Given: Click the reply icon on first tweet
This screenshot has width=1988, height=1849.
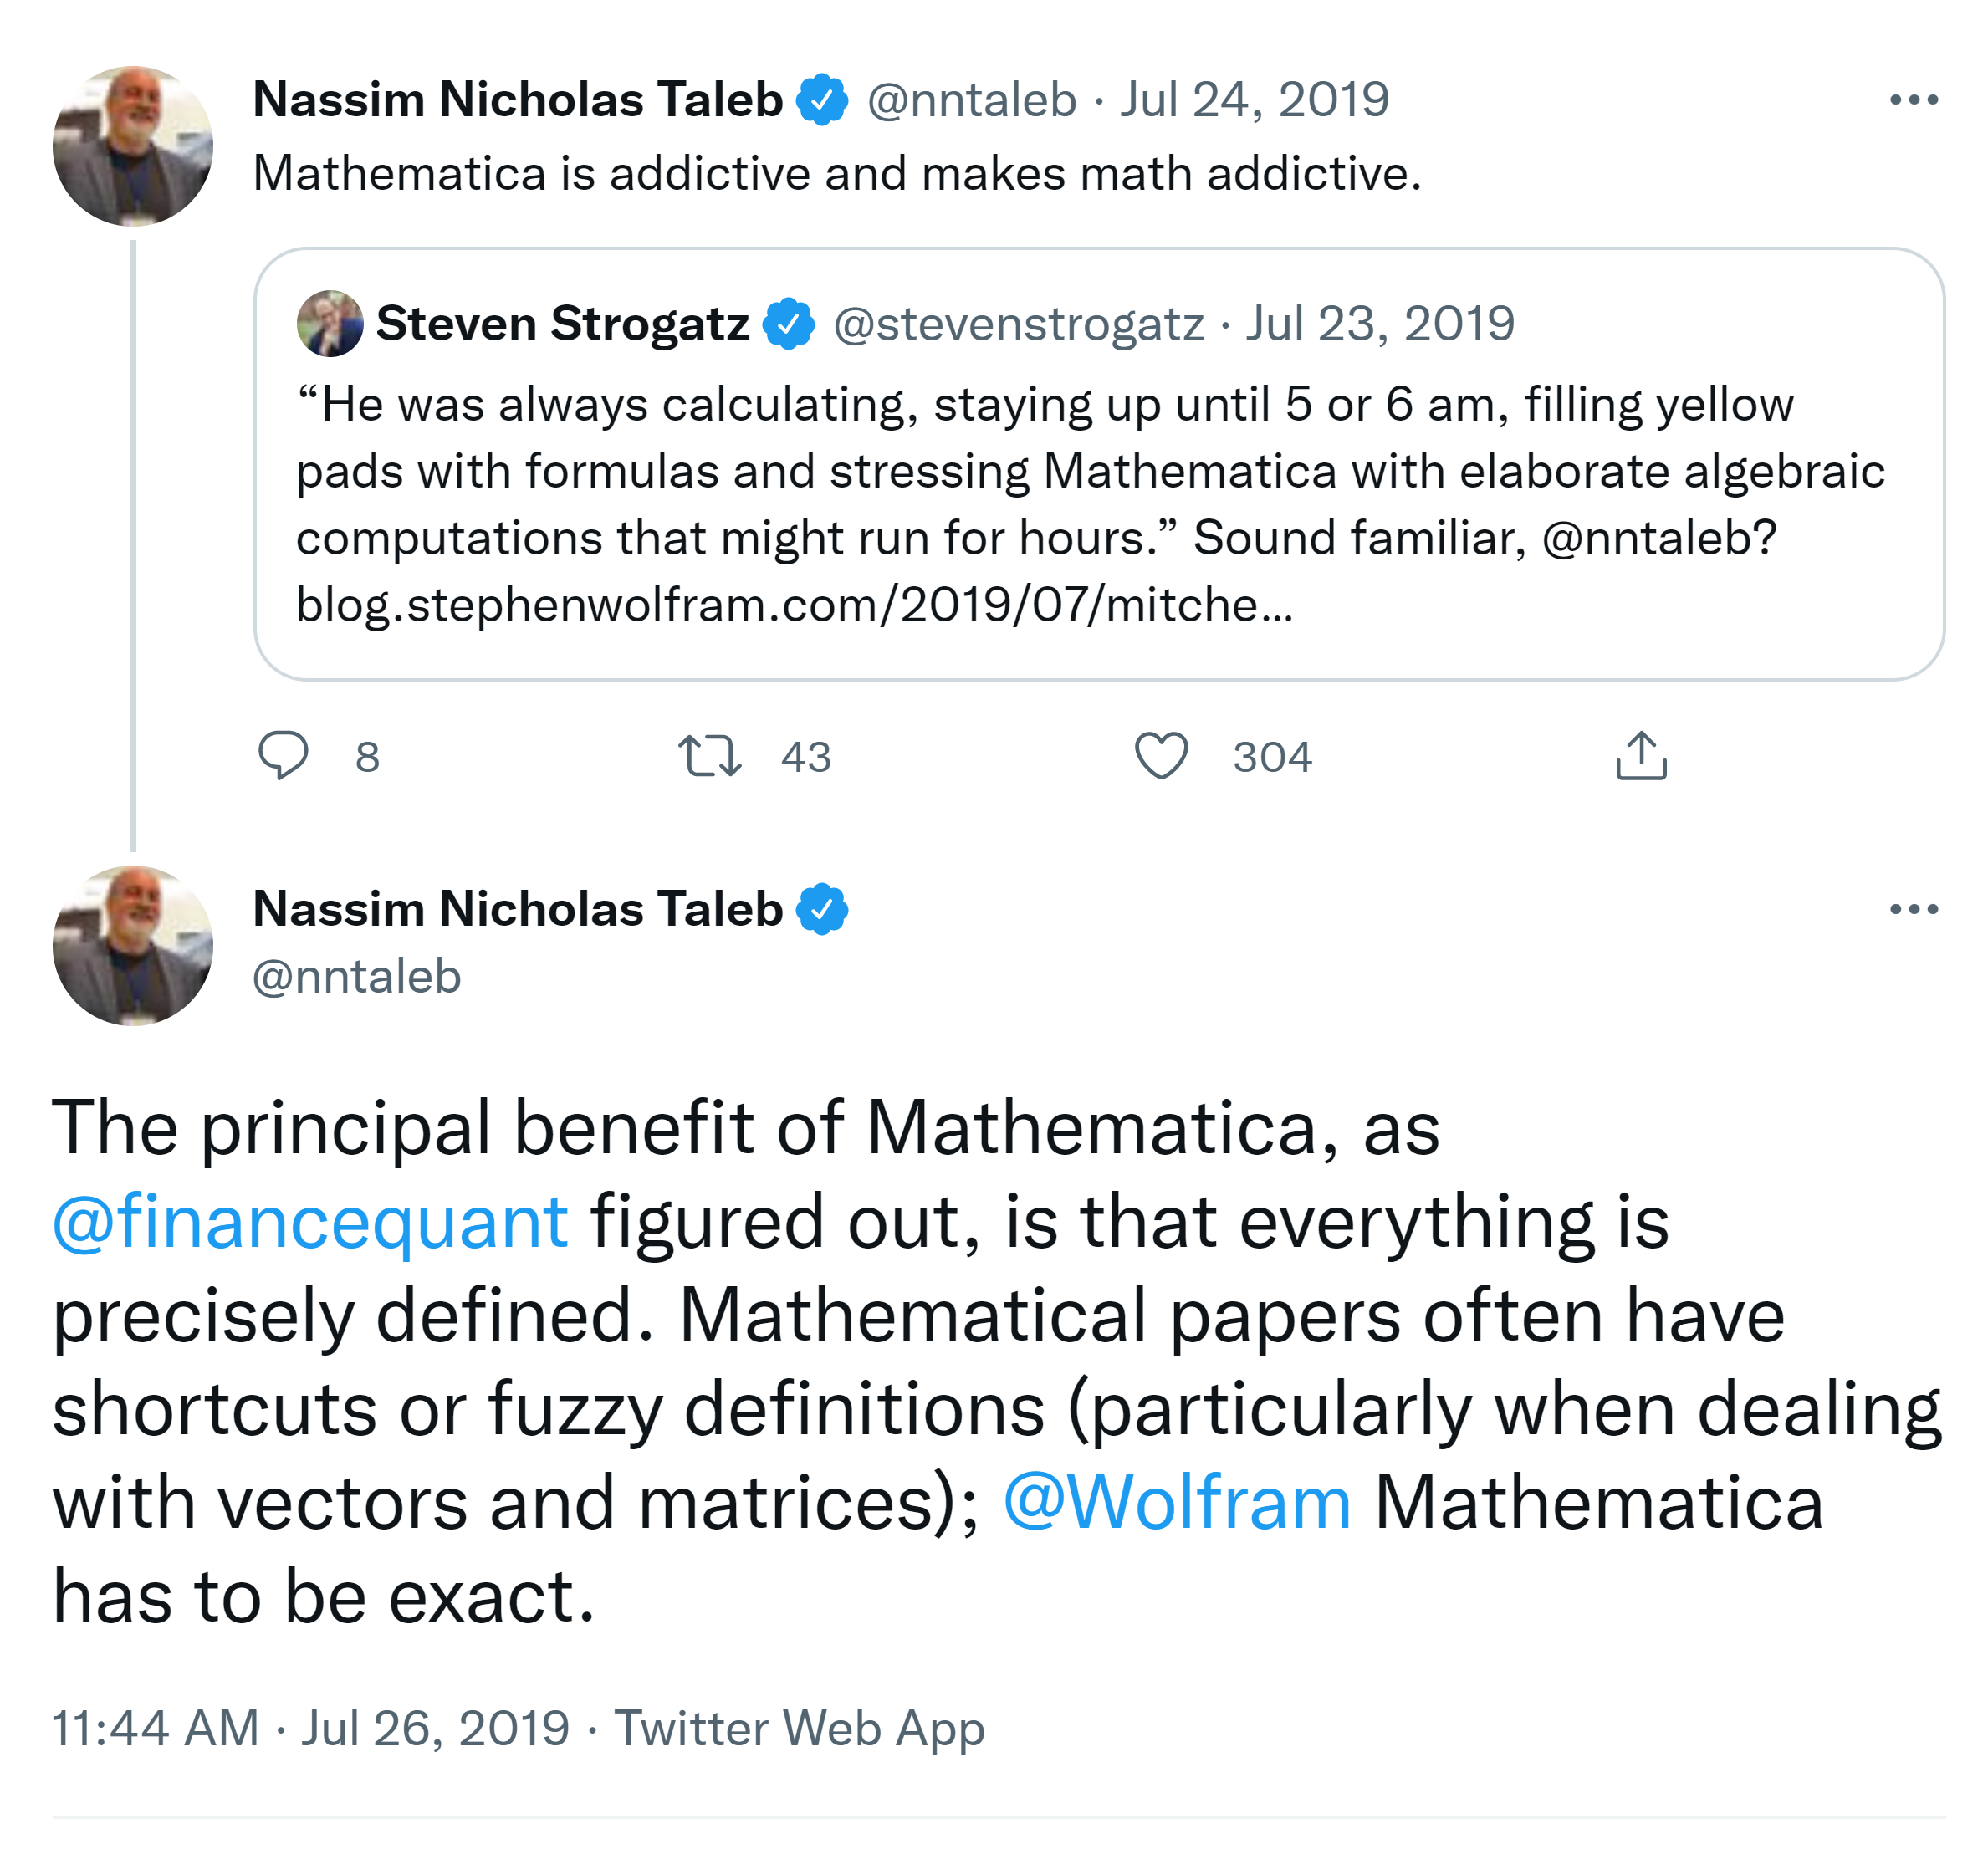Looking at the screenshot, I should [x=283, y=756].
